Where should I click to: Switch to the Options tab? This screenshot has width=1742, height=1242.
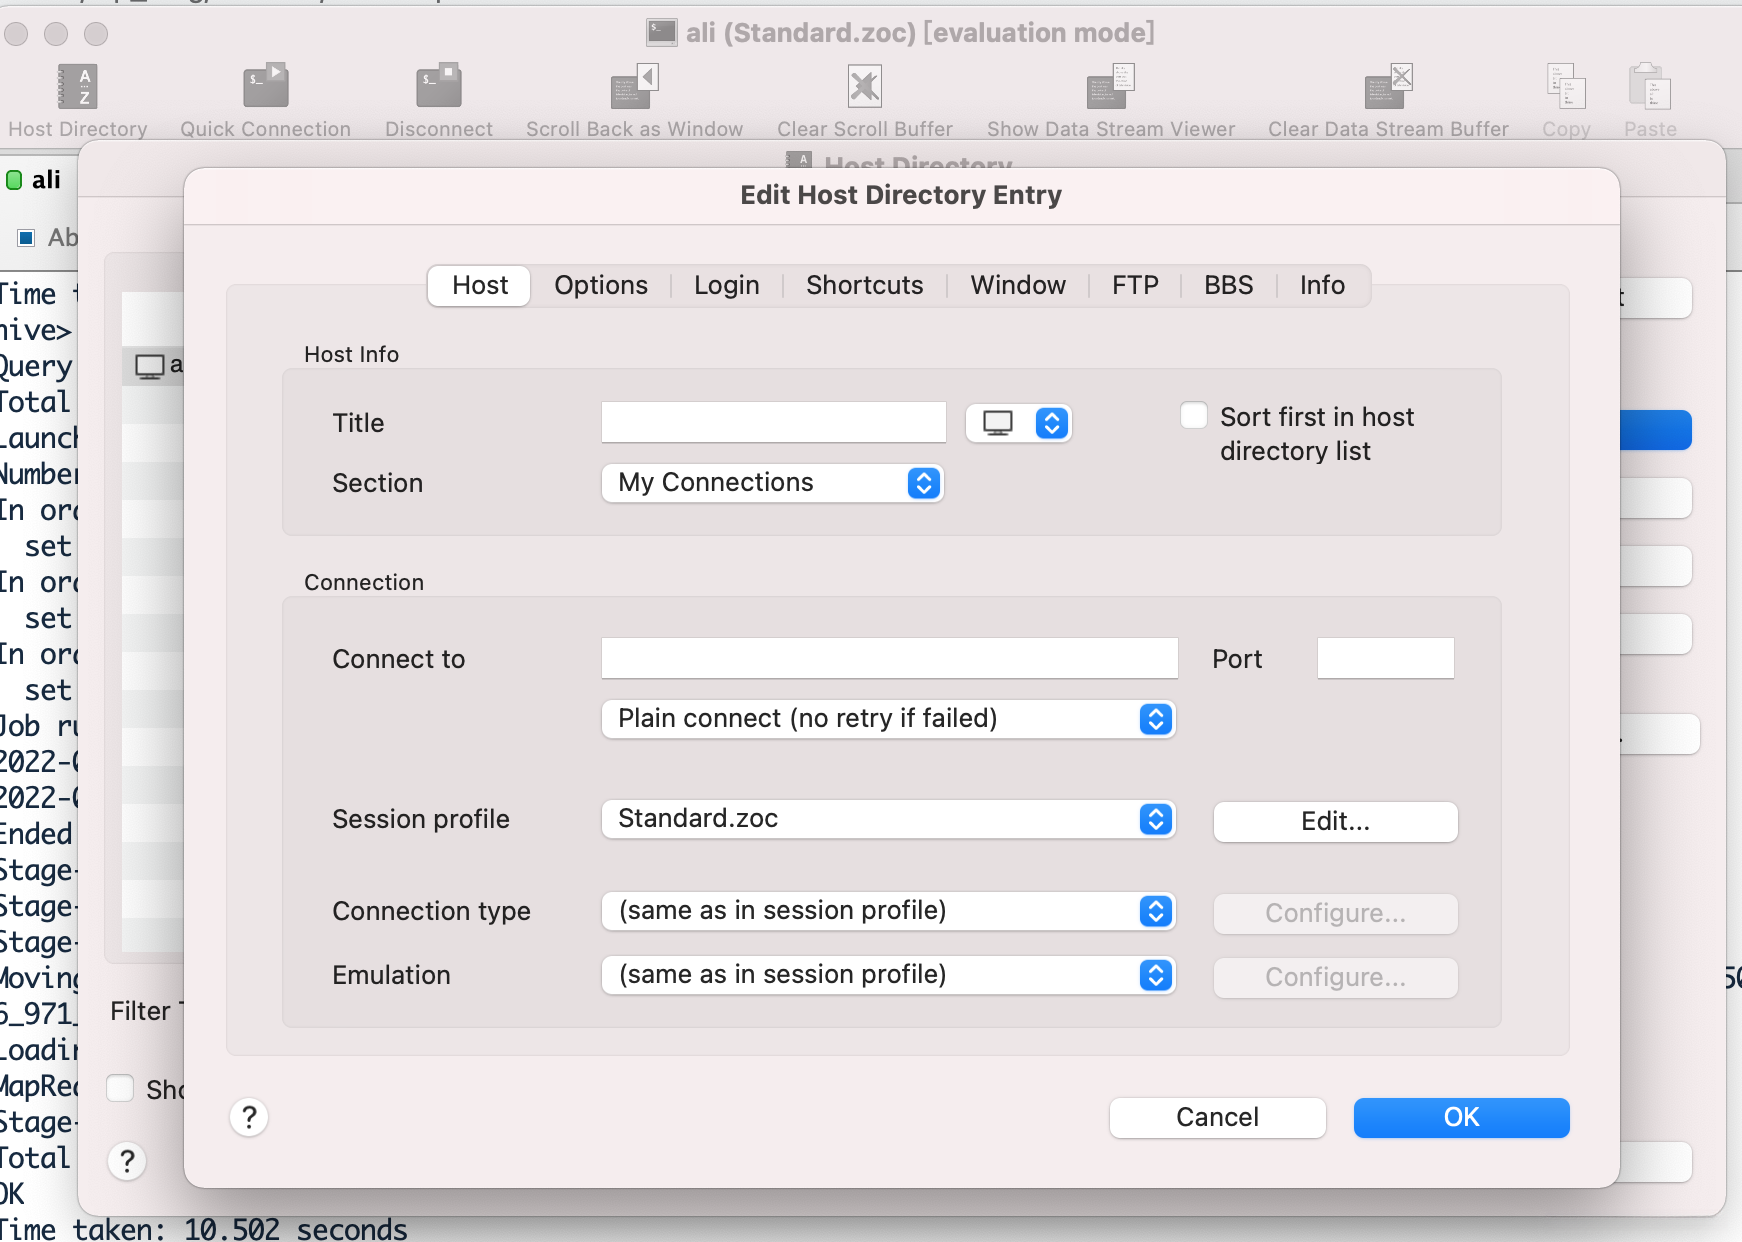coord(601,286)
